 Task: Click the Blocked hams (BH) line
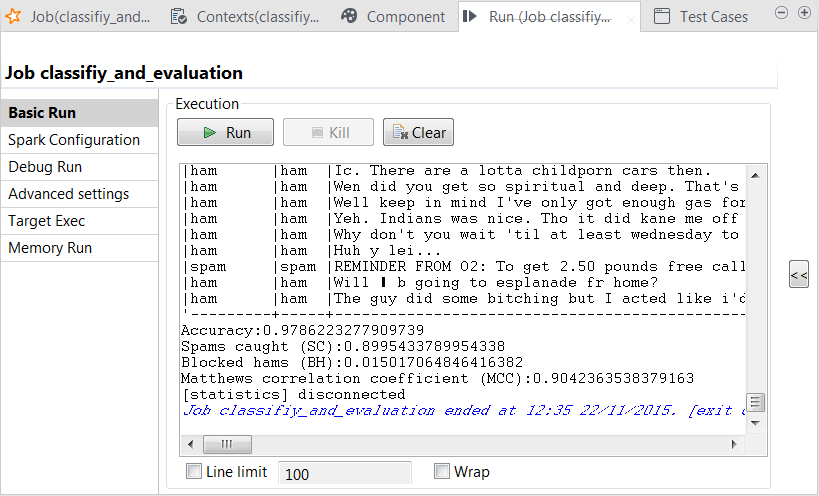(352, 362)
